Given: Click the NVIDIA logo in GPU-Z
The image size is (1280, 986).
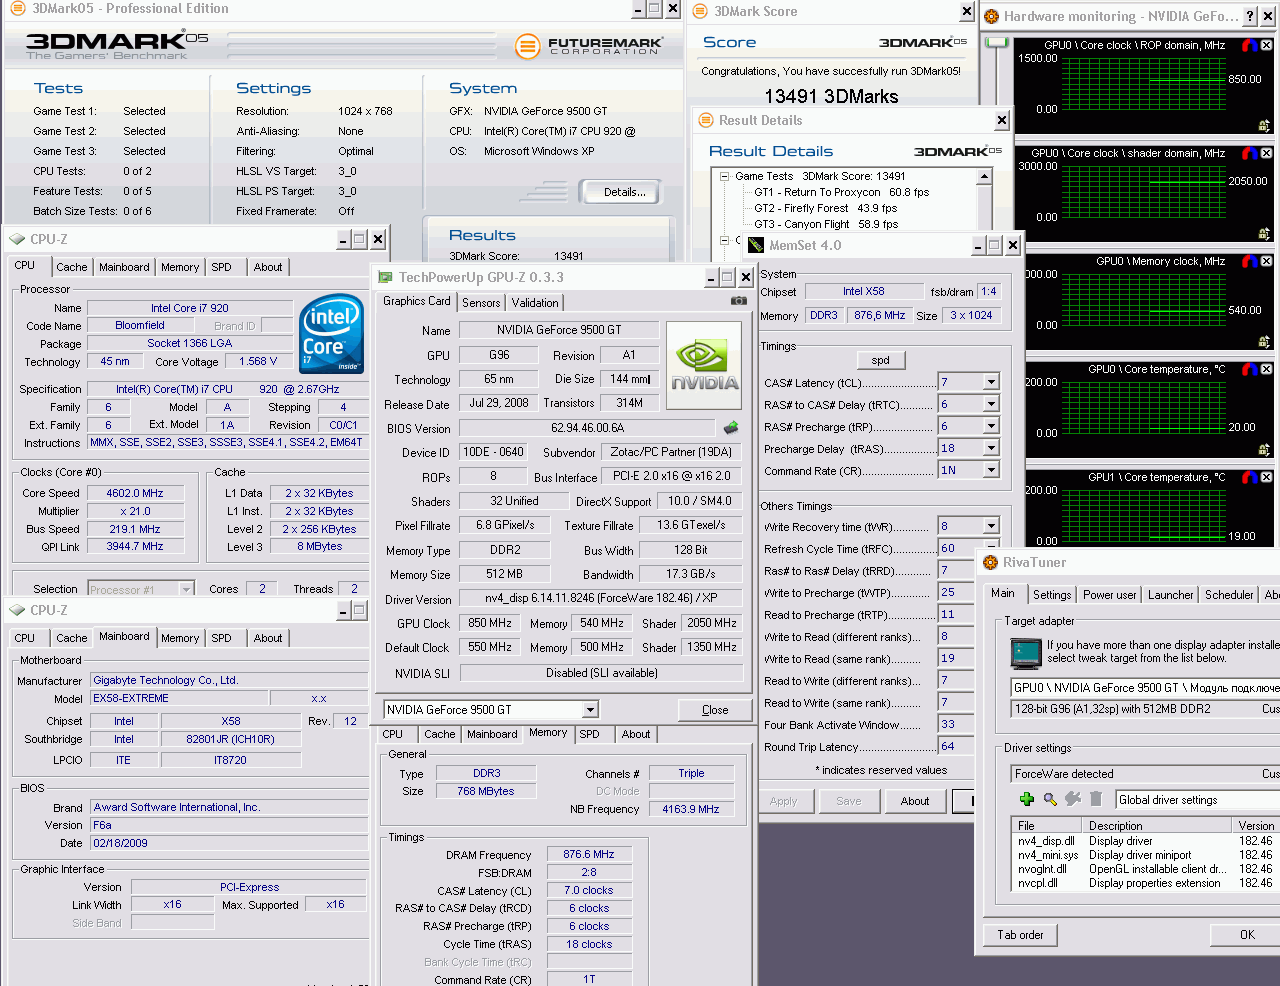Looking at the screenshot, I should coord(704,365).
